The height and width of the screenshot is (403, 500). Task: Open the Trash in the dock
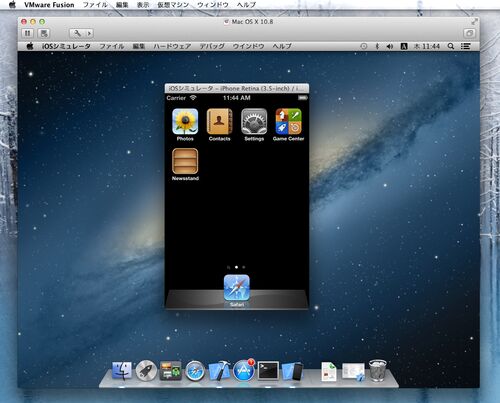point(378,370)
